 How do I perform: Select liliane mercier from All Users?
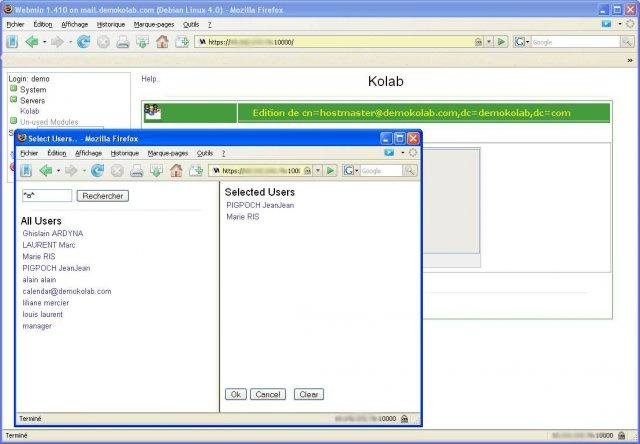point(46,303)
